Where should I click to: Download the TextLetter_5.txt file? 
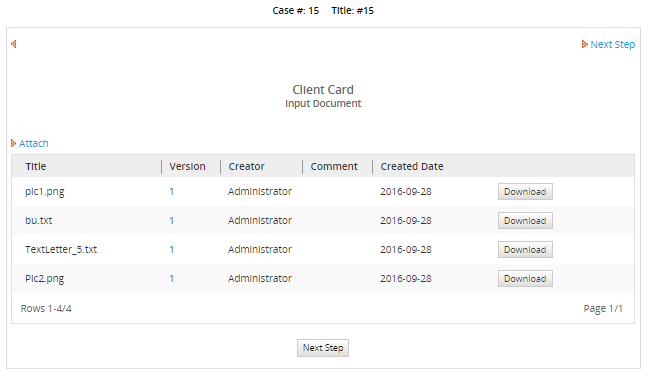pos(525,250)
